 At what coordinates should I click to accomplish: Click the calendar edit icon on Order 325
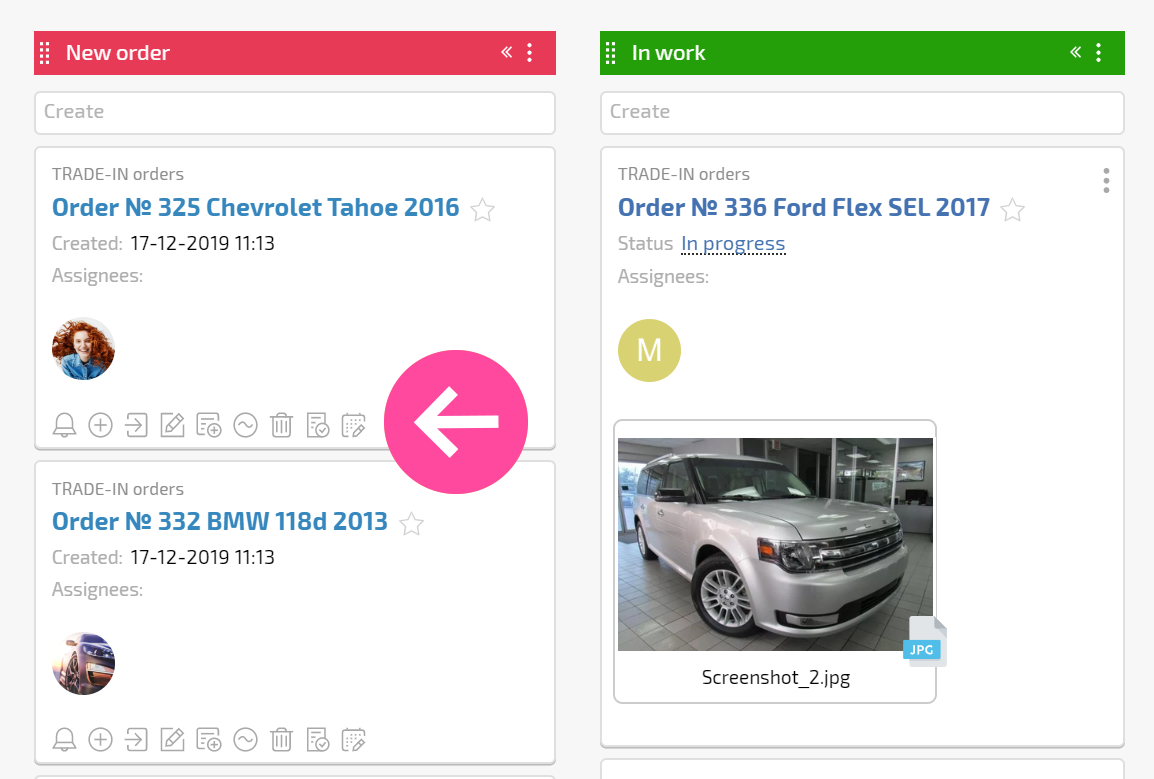pos(354,425)
